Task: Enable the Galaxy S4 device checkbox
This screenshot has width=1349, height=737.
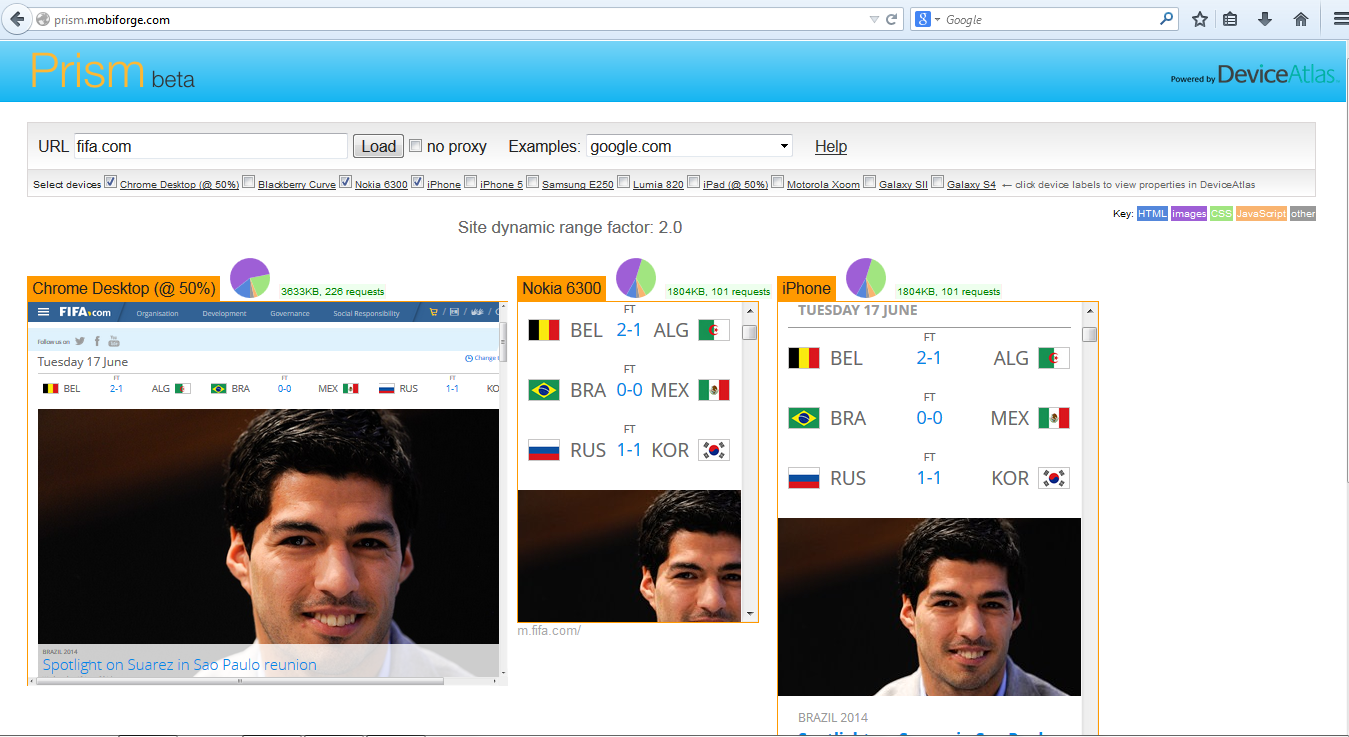Action: tap(937, 183)
